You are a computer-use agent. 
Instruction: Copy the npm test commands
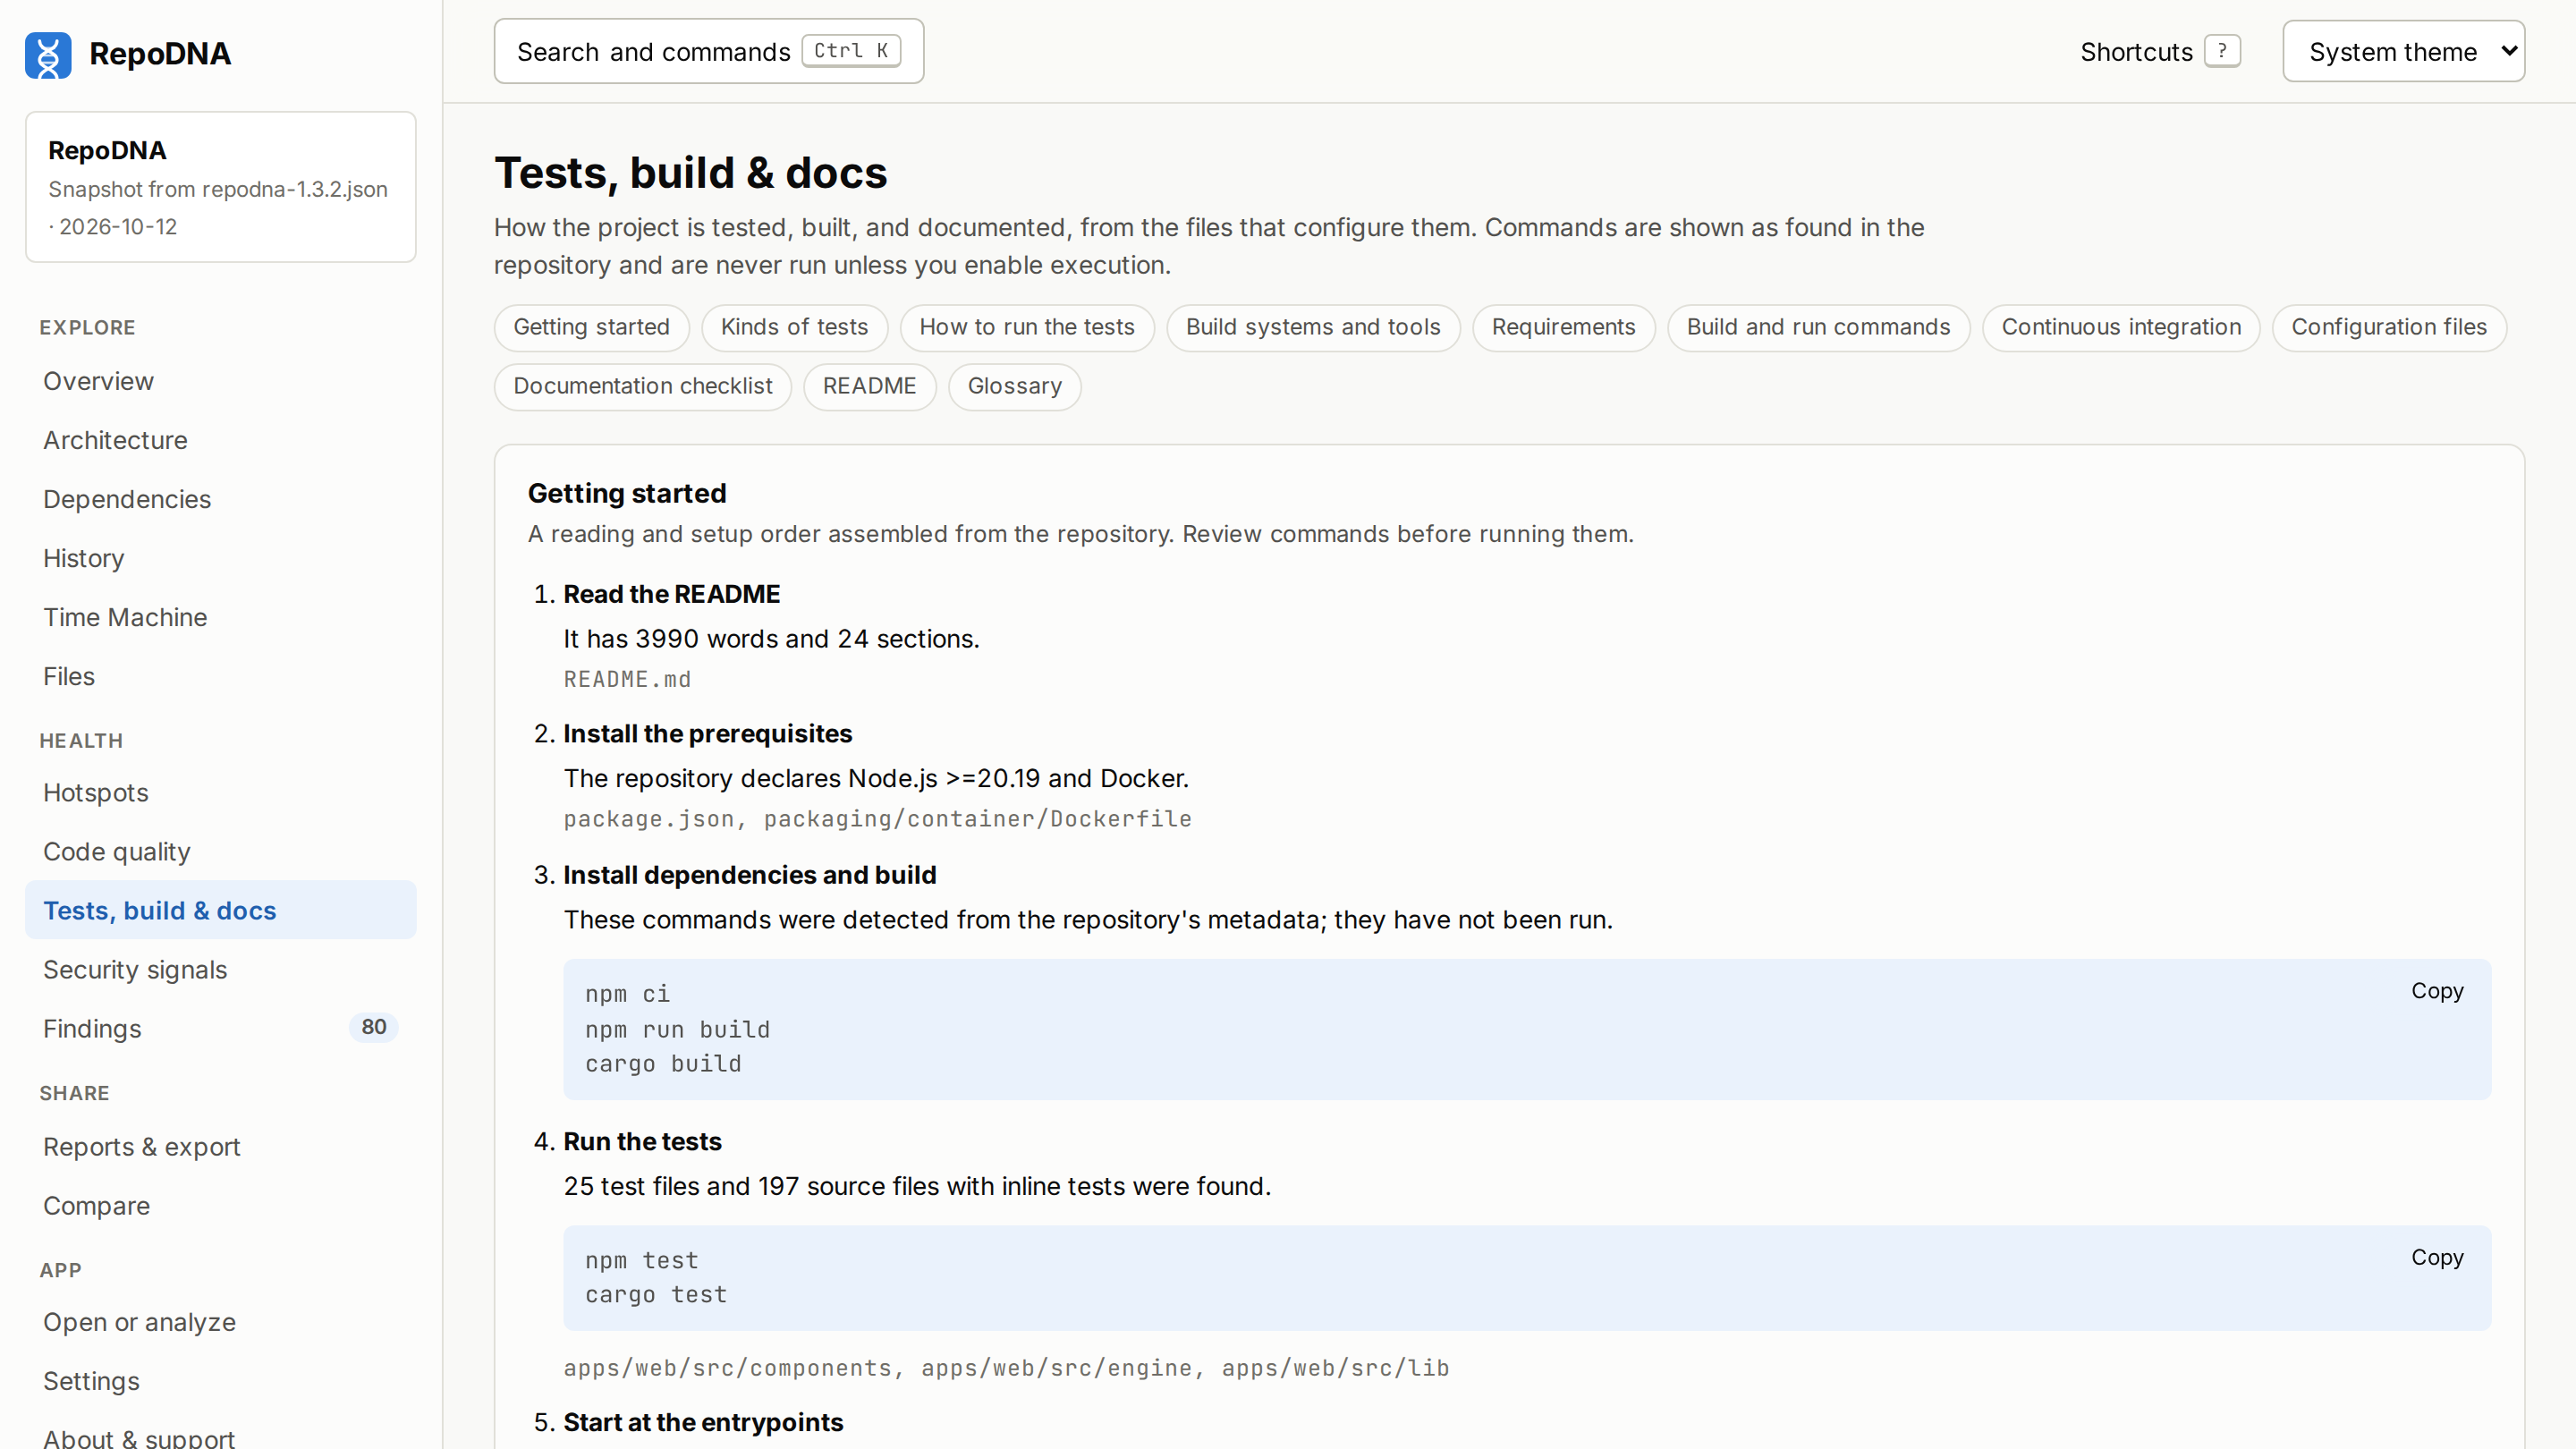[2436, 1257]
